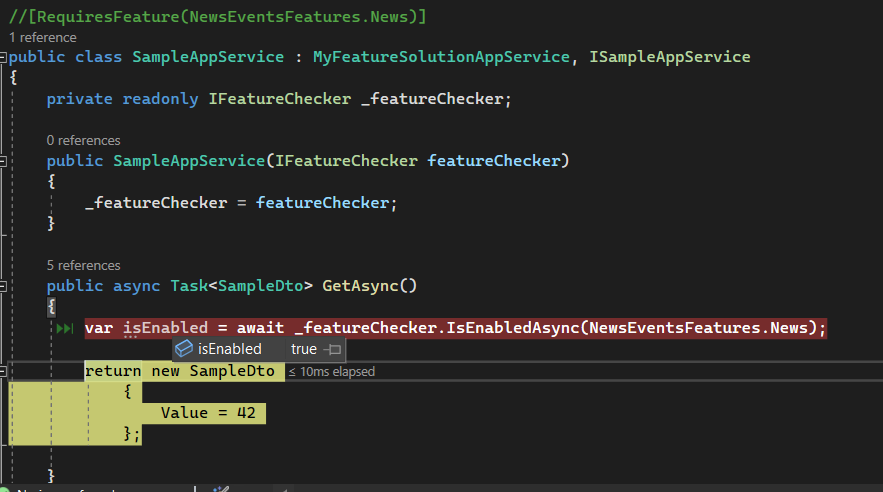
Task: Click the '_featureChecker = featureChecker;' assignment line
Action: click(242, 203)
